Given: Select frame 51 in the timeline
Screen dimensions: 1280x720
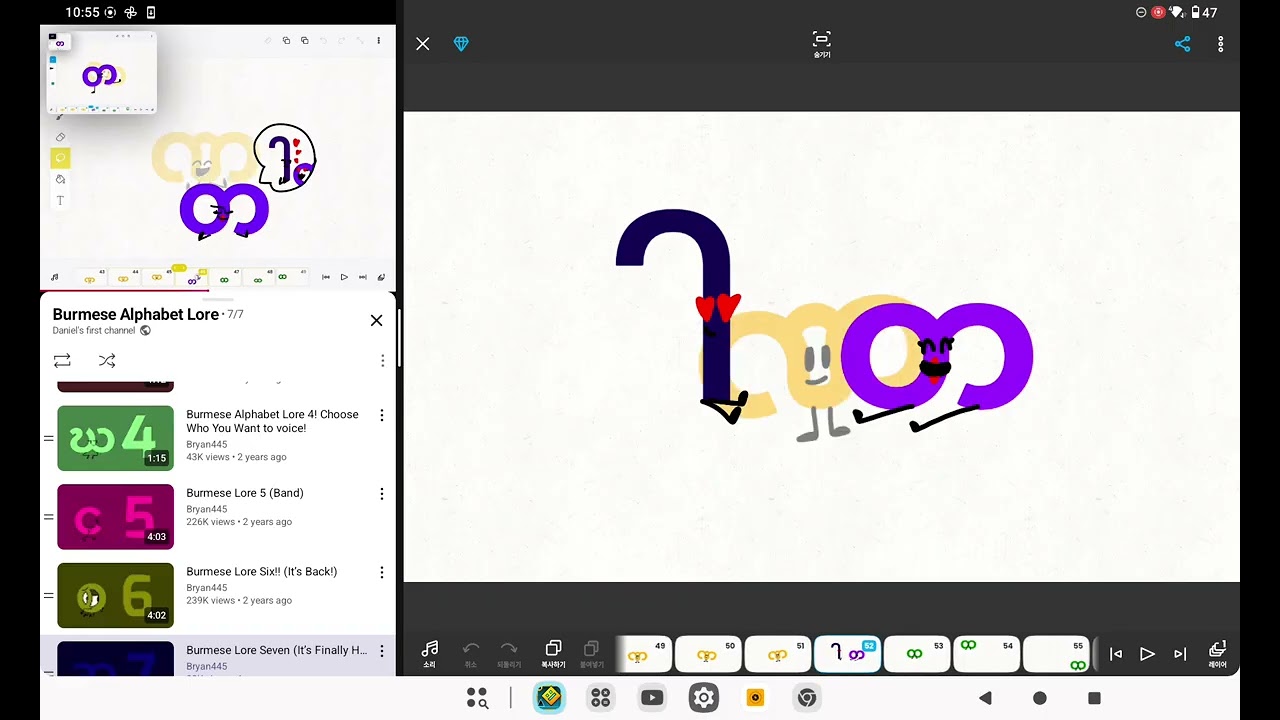Looking at the screenshot, I should (x=777, y=654).
